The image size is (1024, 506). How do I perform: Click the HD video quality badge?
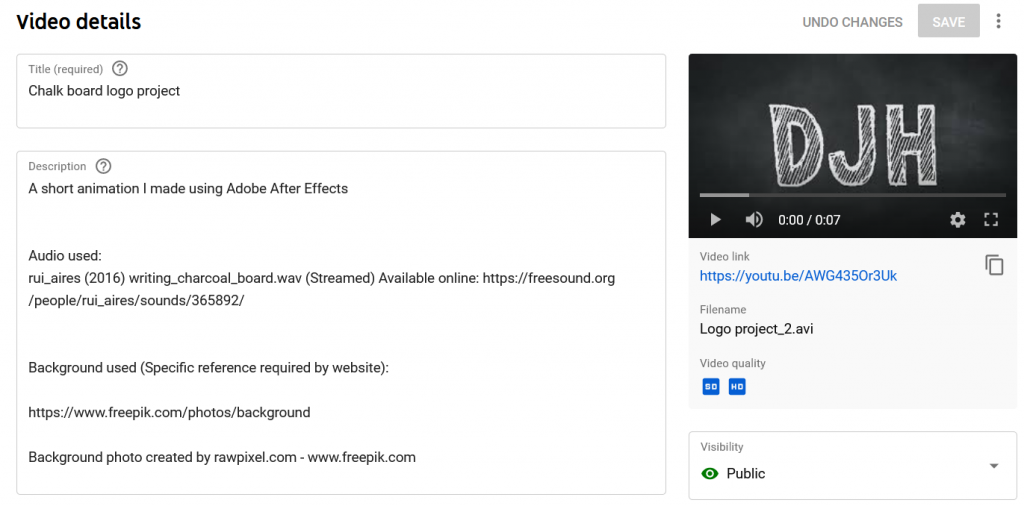pyautogui.click(x=737, y=386)
